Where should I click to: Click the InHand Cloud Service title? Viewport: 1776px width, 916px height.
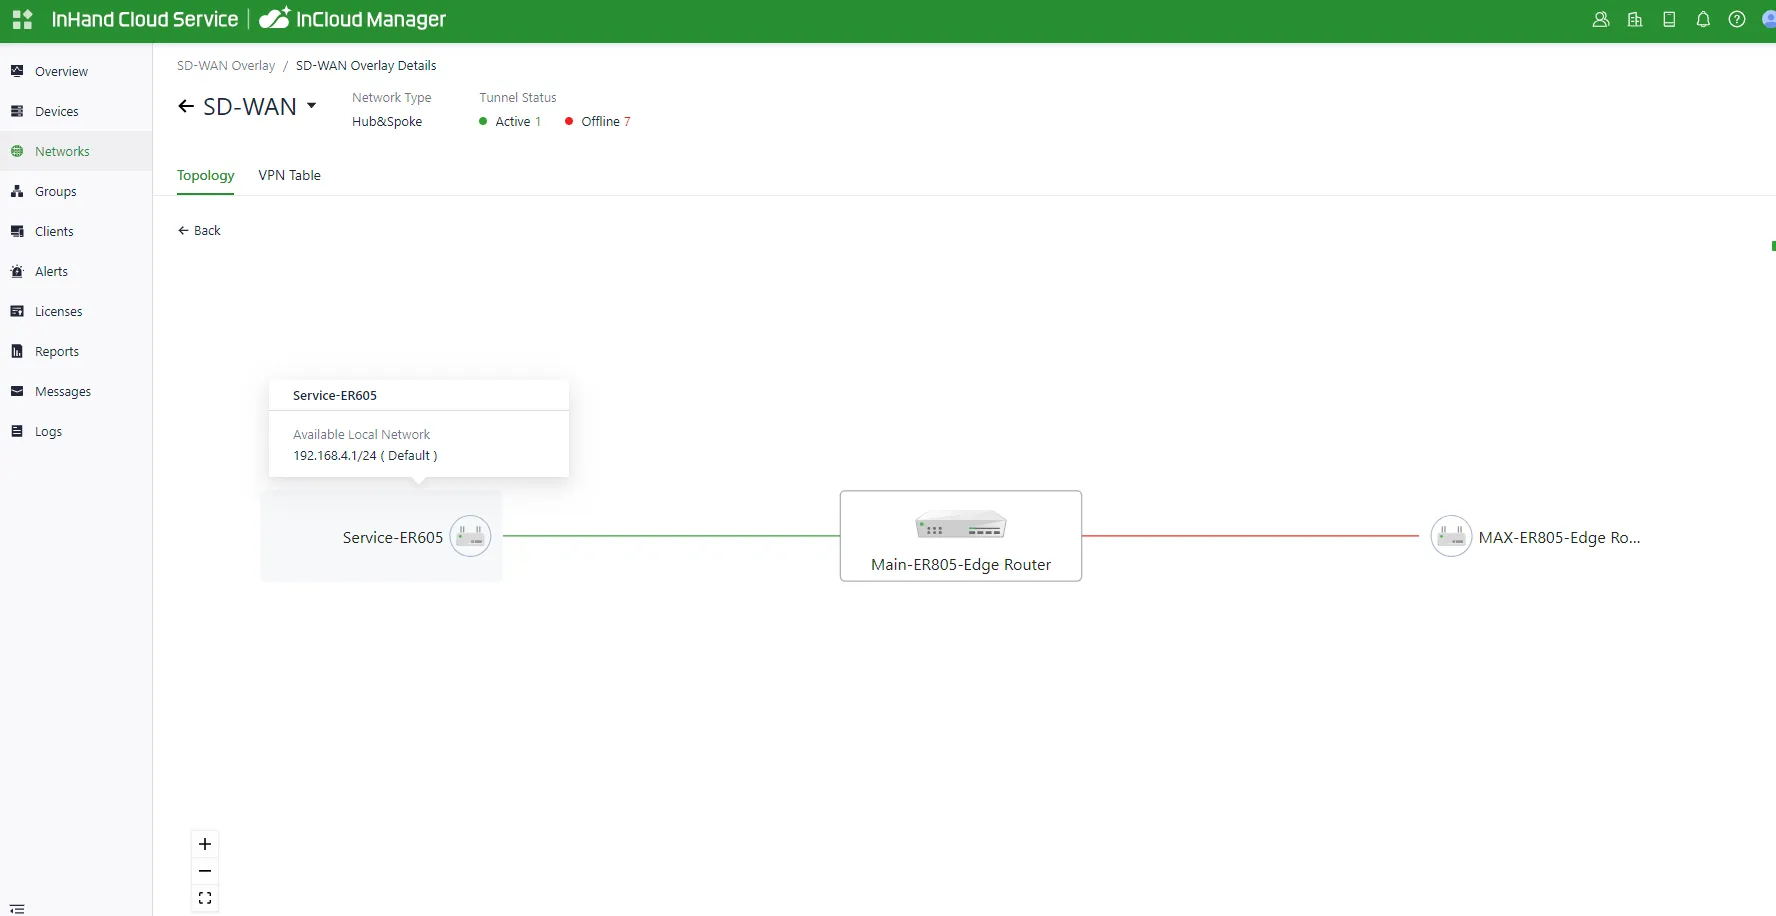point(145,19)
